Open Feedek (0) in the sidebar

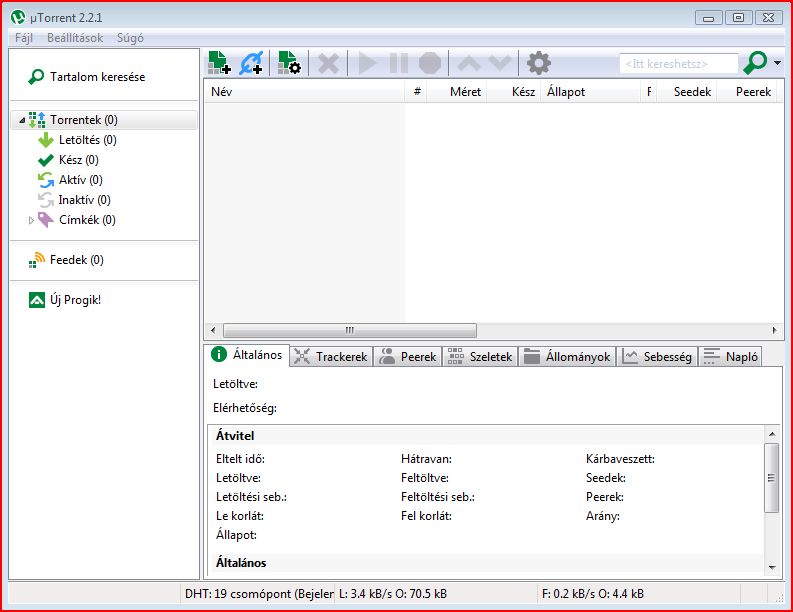coord(66,260)
